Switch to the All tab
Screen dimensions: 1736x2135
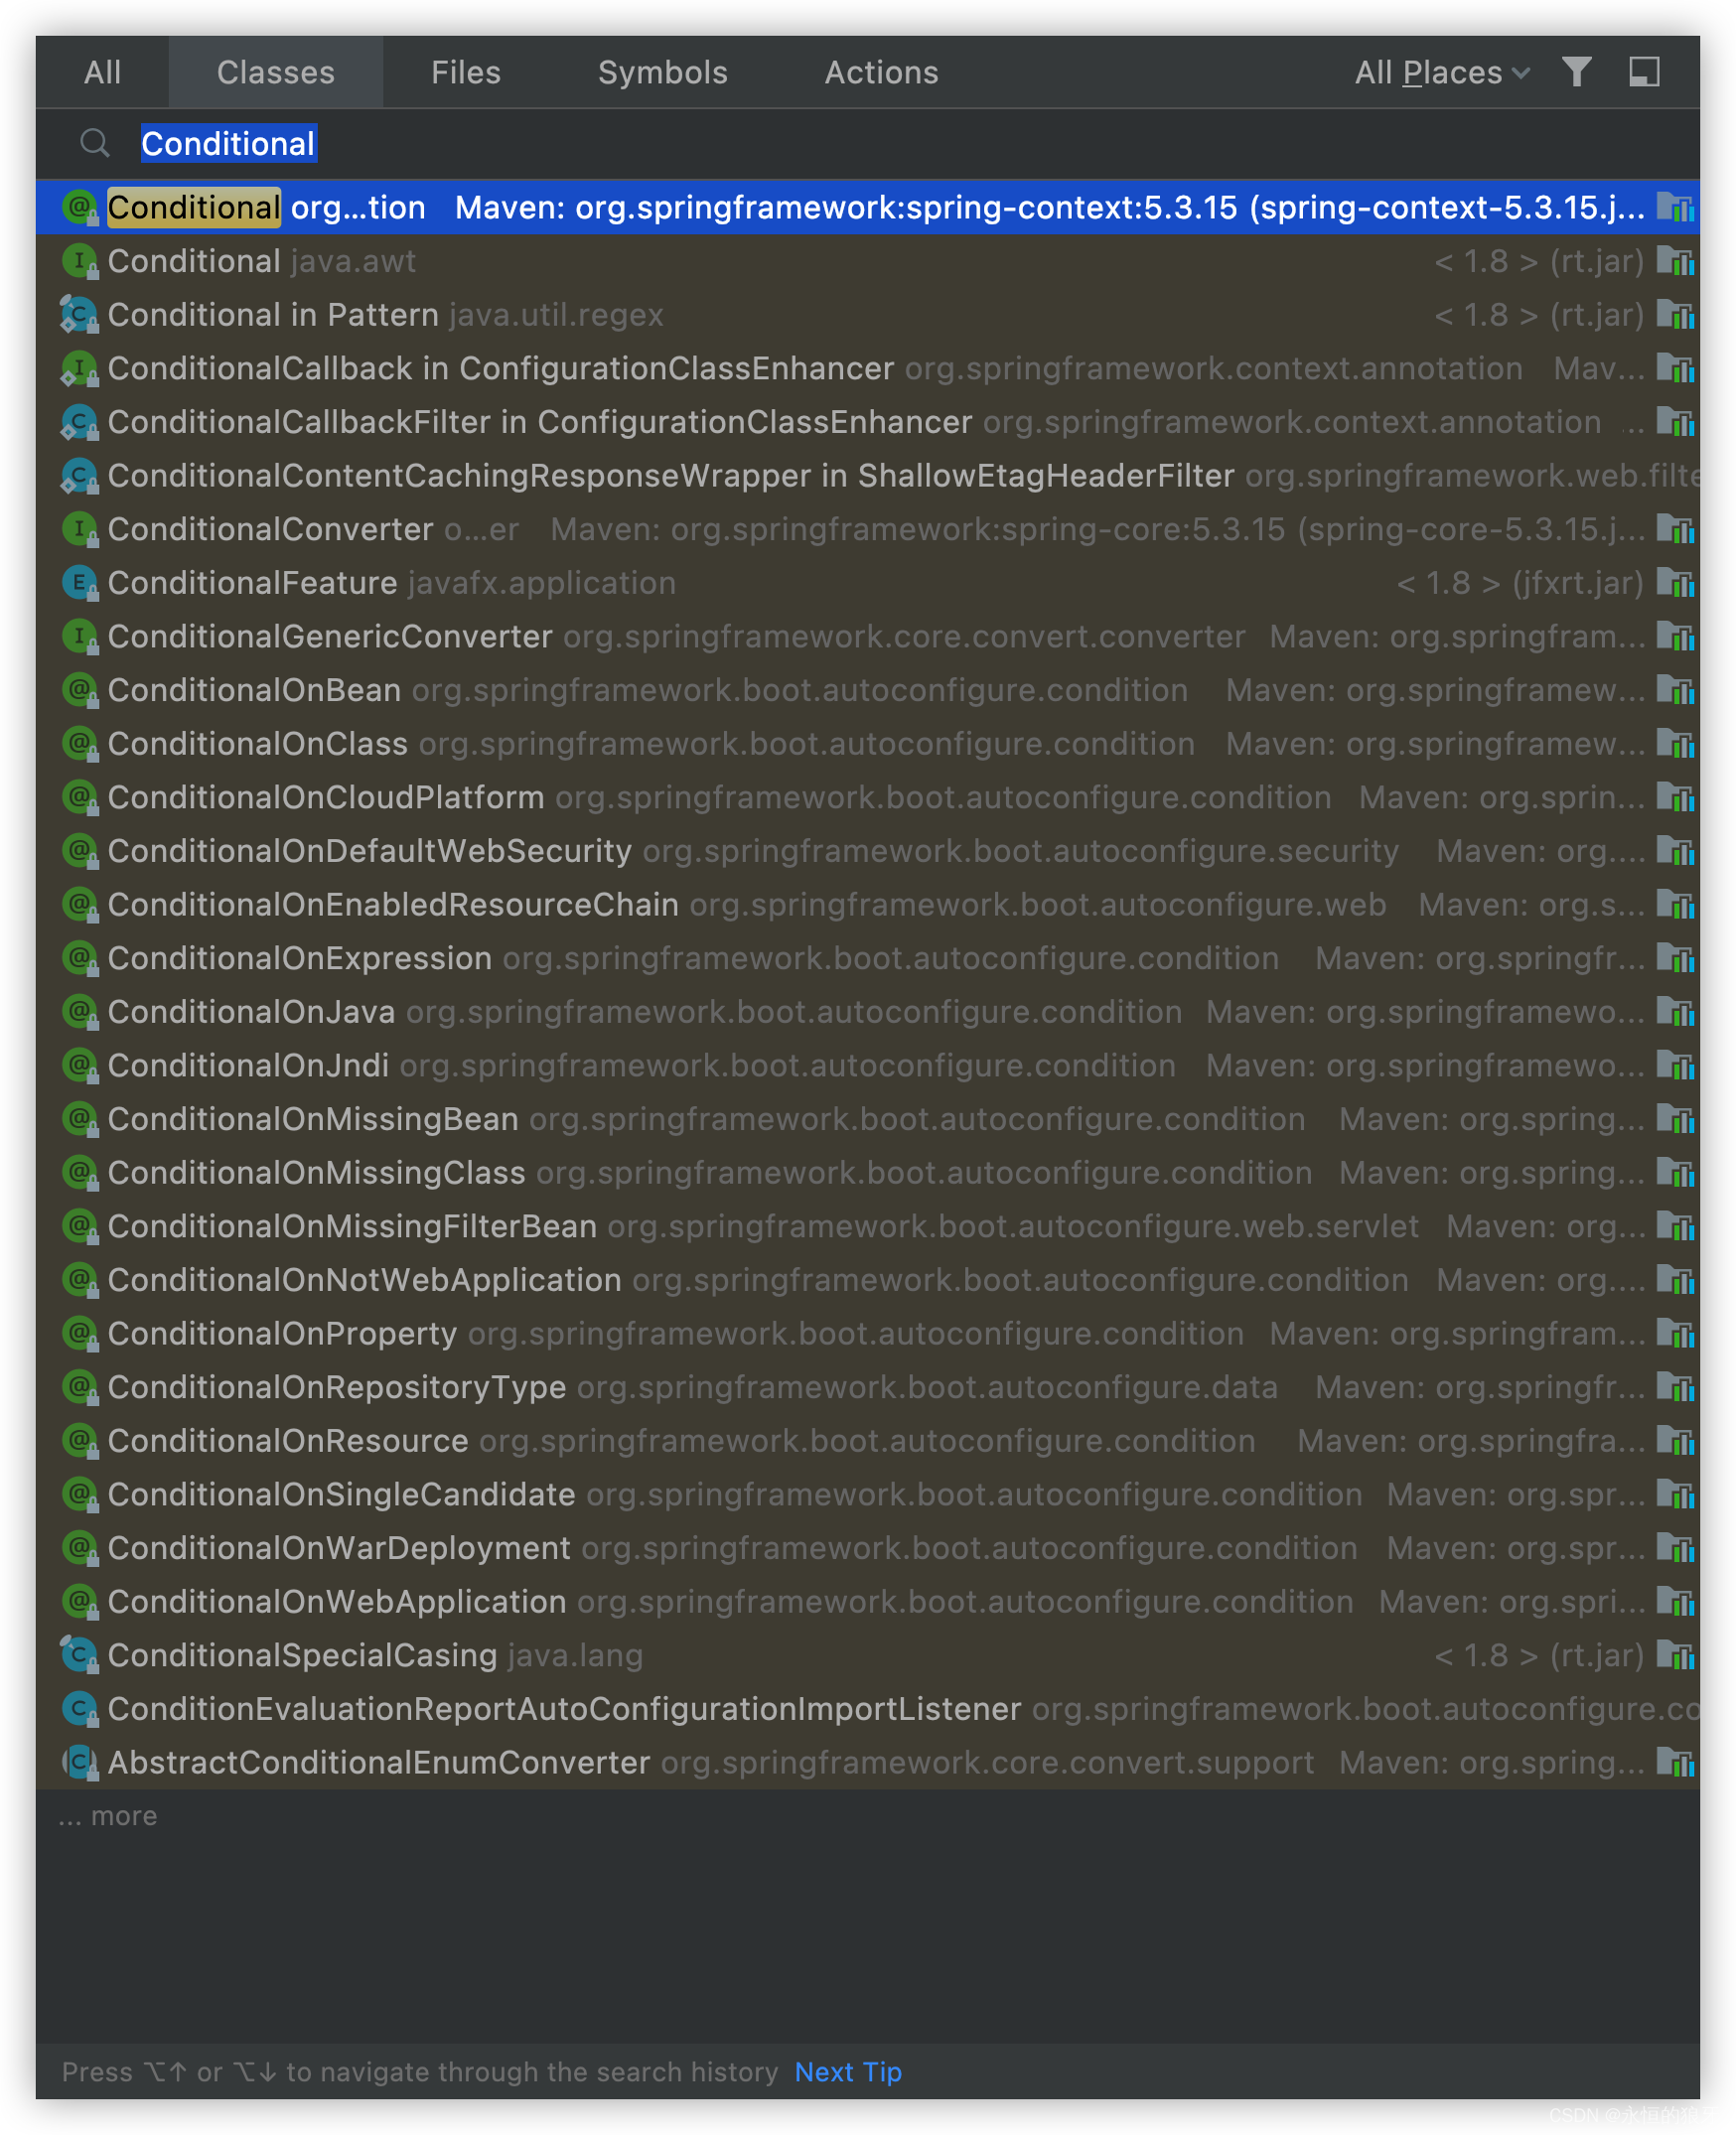pos(102,72)
